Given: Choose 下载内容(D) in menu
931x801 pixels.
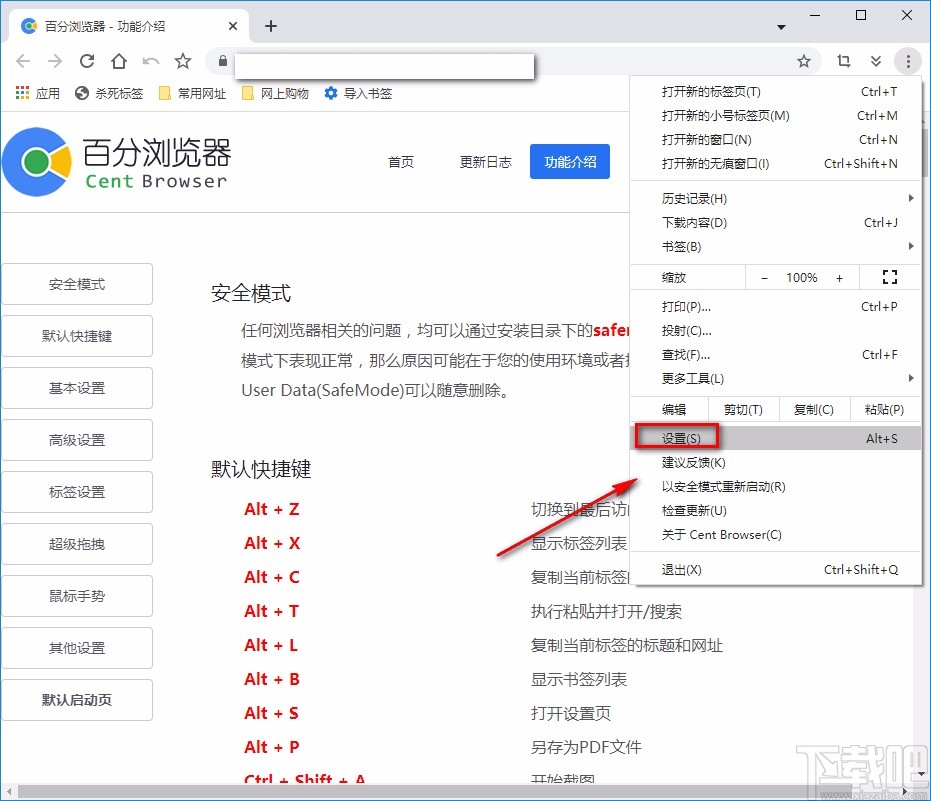Looking at the screenshot, I should [775, 222].
